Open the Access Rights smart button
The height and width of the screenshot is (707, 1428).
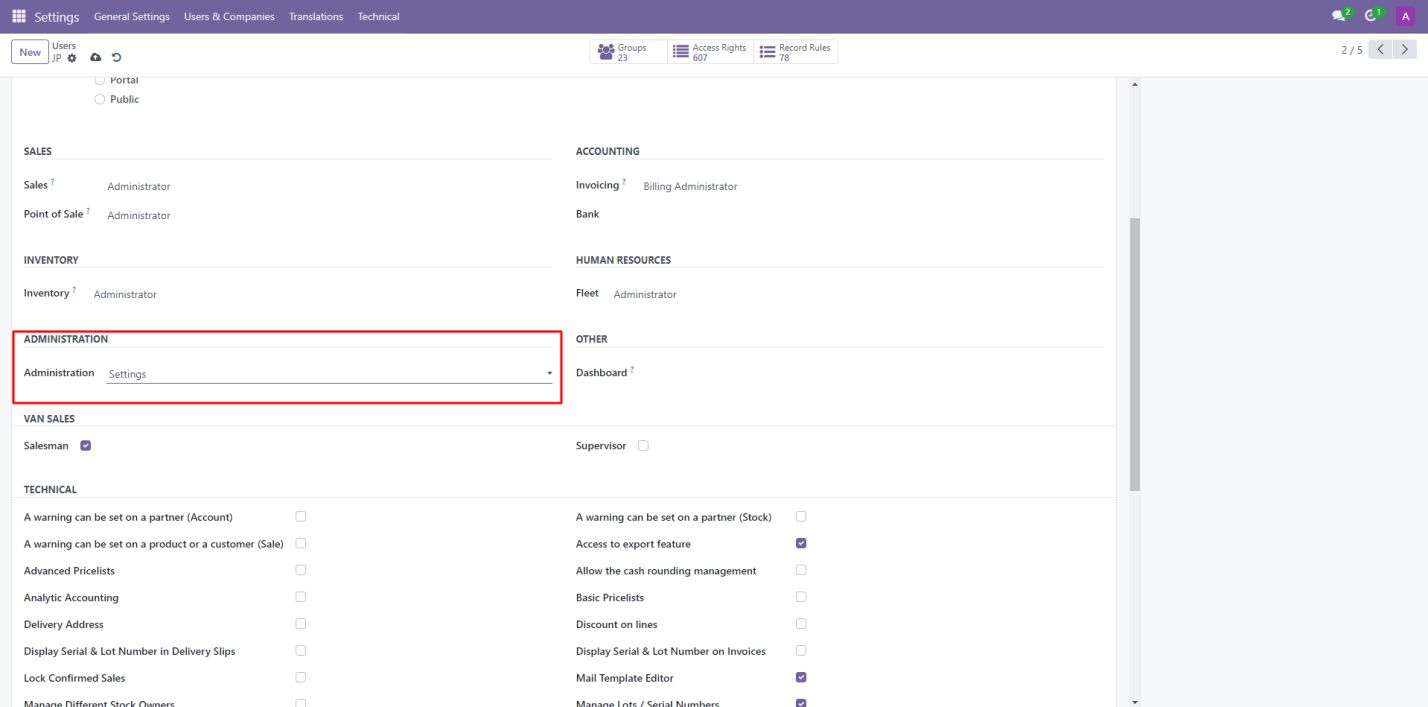pos(710,52)
